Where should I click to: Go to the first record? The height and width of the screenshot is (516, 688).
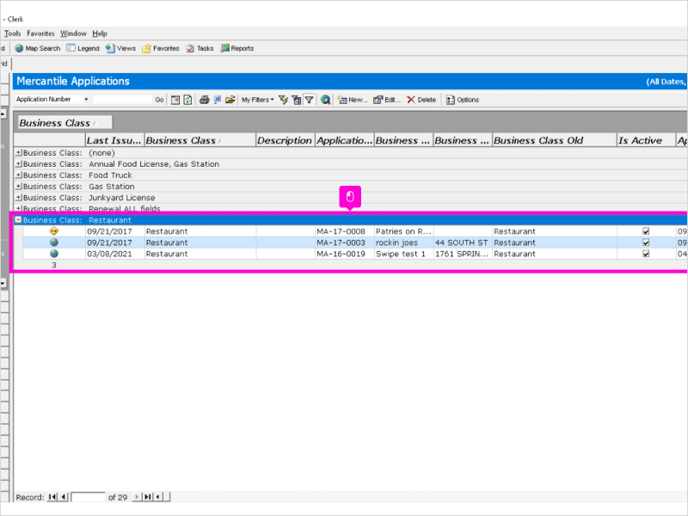[52, 497]
